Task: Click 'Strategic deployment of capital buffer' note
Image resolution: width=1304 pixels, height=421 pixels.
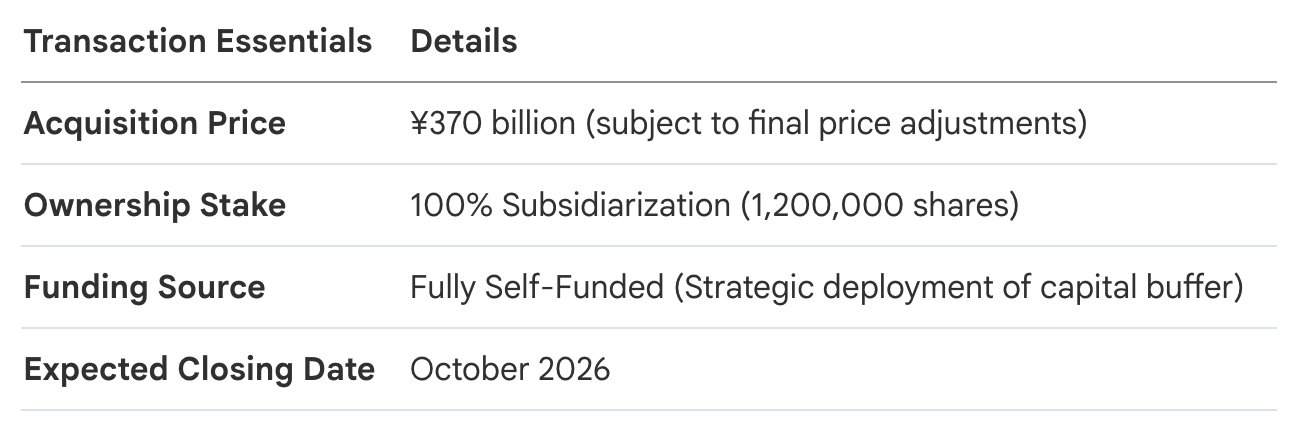Action: pyautogui.click(x=958, y=288)
